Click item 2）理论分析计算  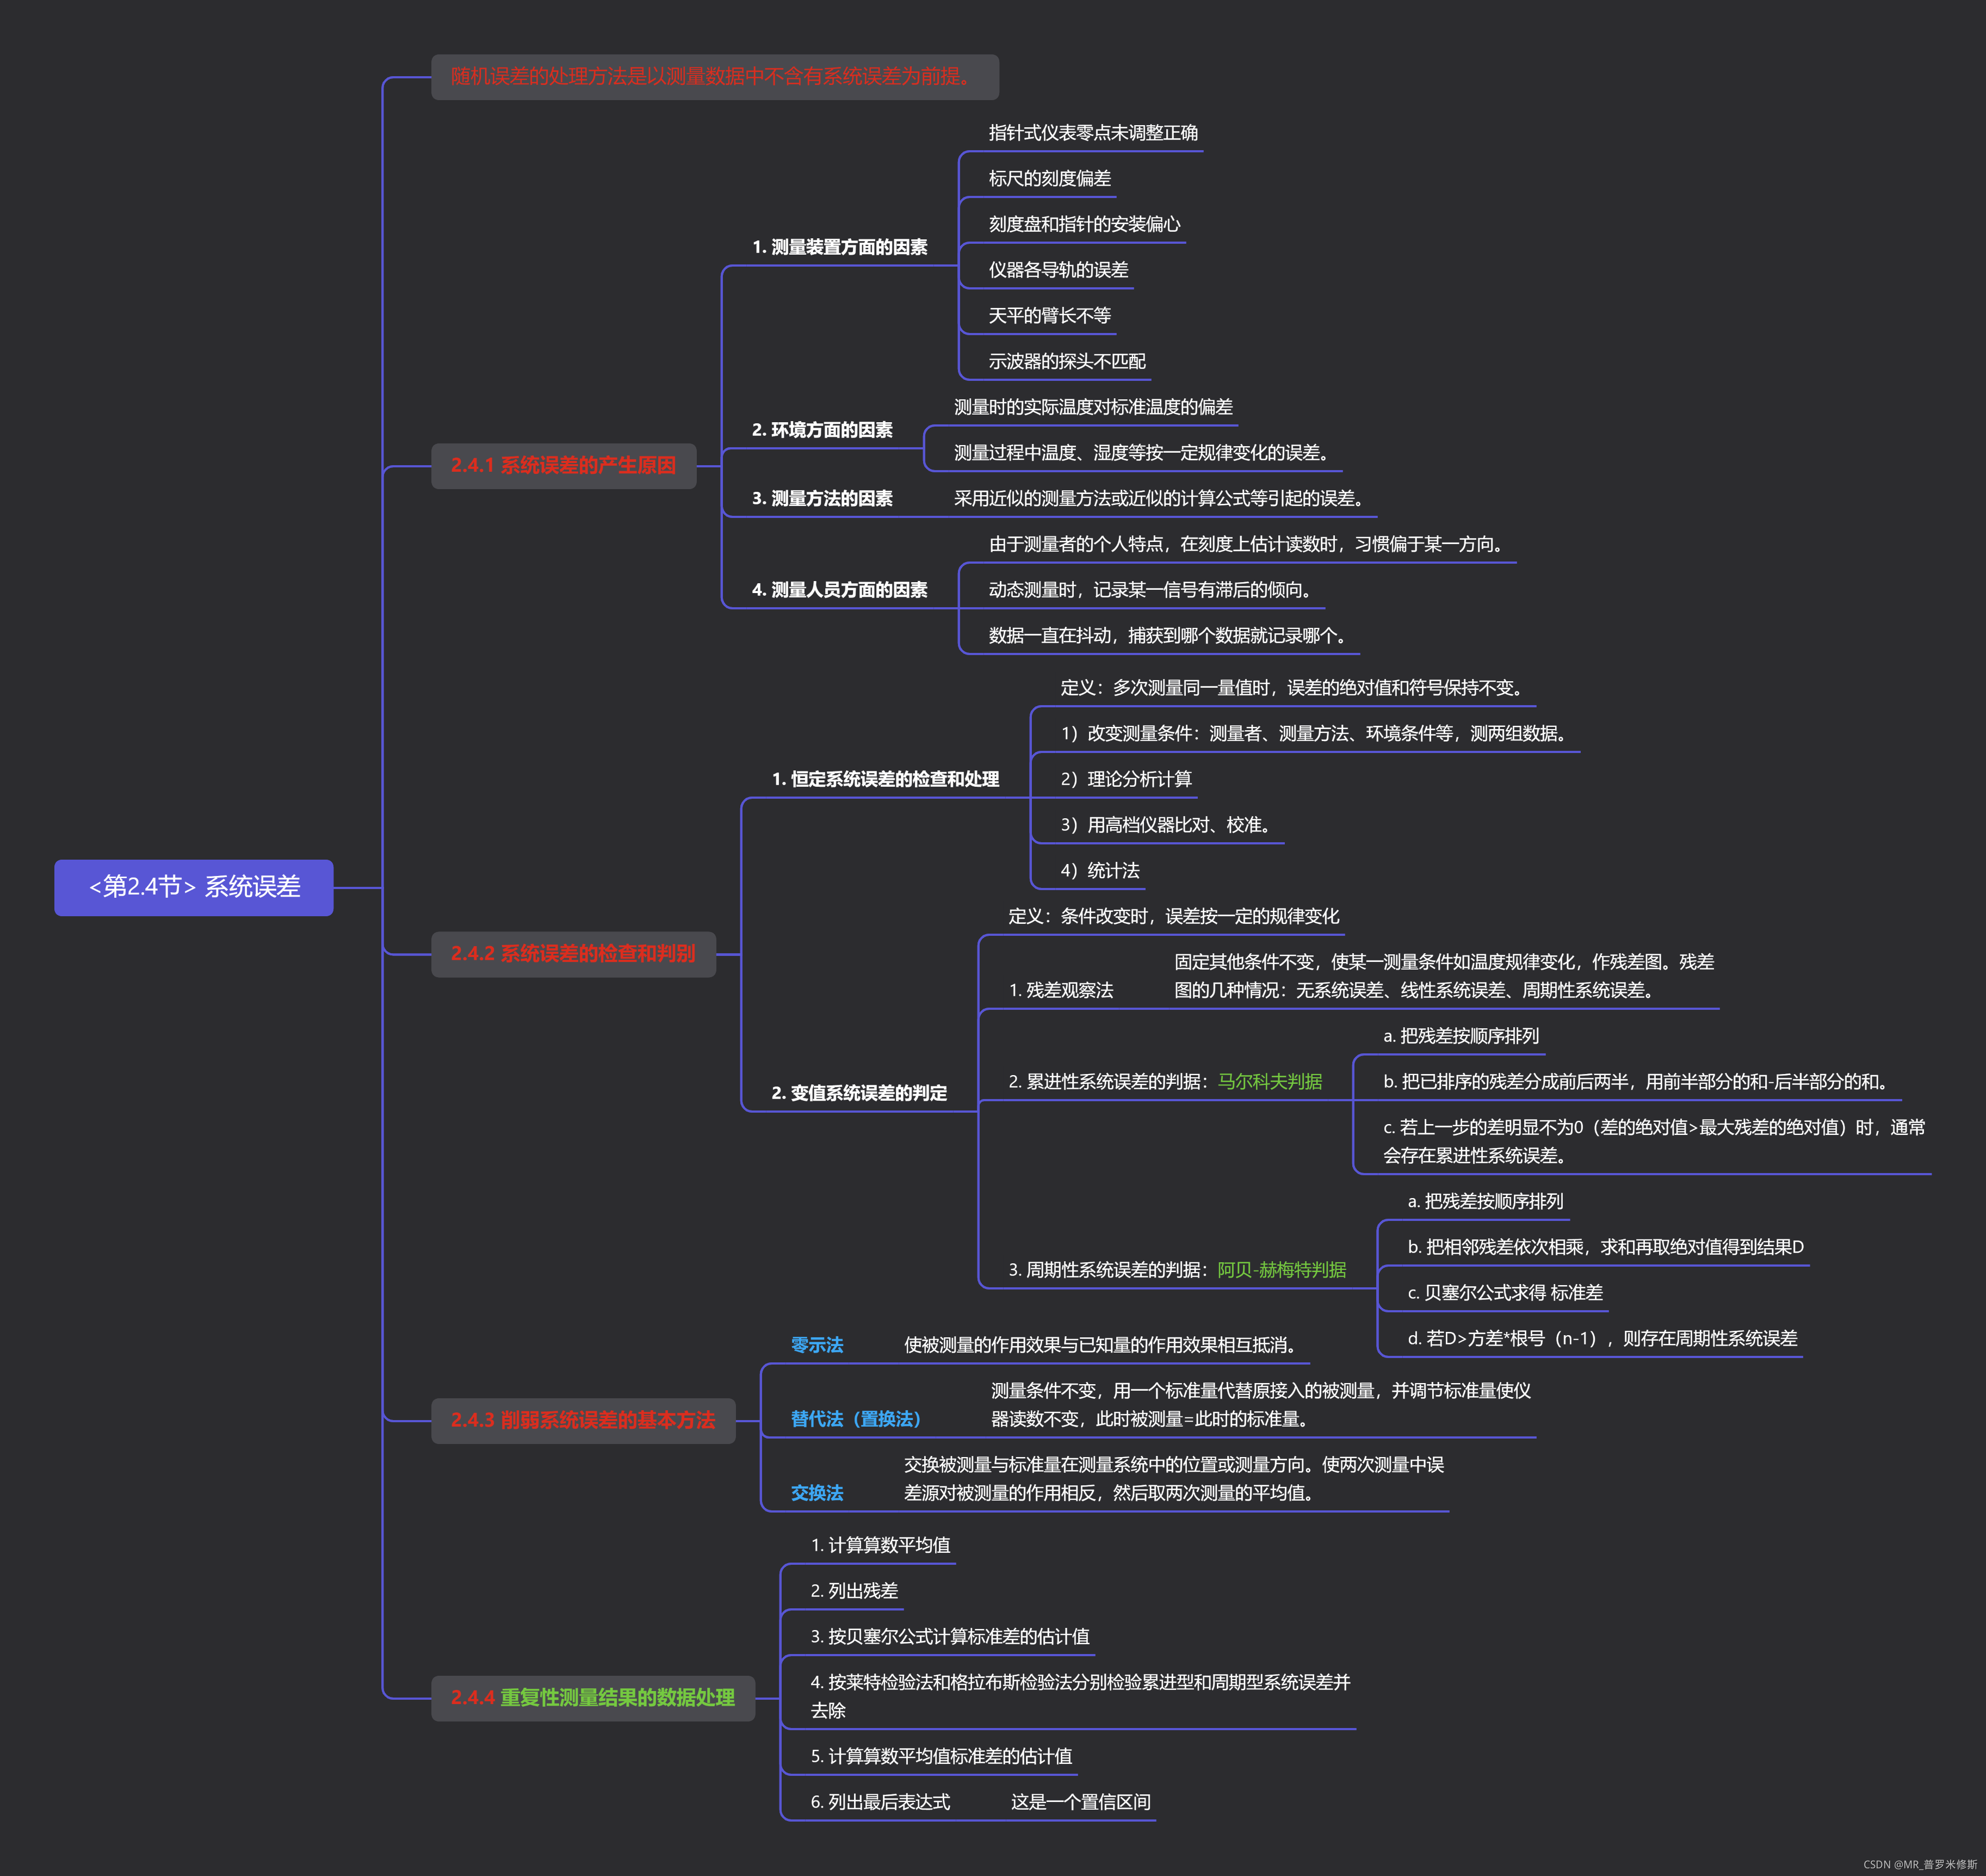click(1126, 779)
